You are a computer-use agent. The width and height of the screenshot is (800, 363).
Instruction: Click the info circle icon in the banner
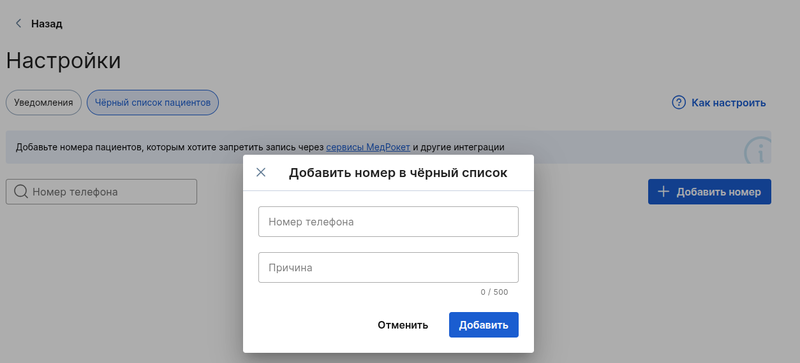click(758, 150)
